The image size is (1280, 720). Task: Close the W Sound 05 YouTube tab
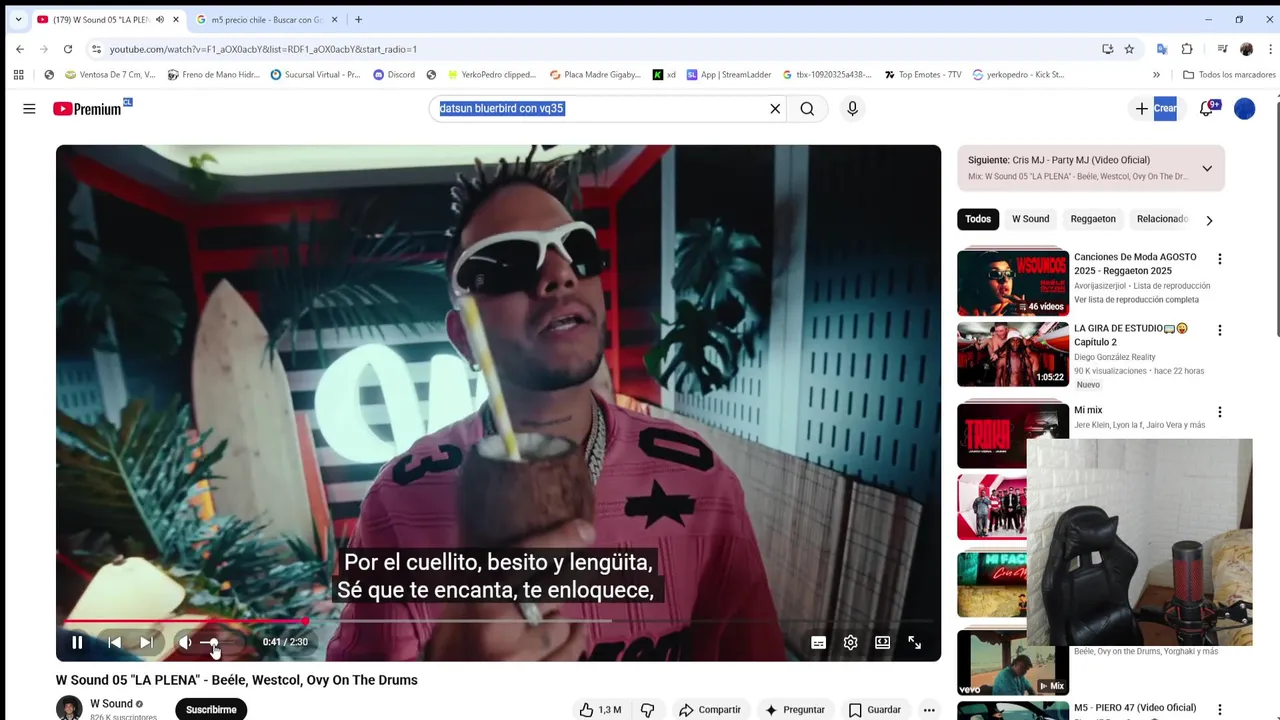tap(176, 19)
